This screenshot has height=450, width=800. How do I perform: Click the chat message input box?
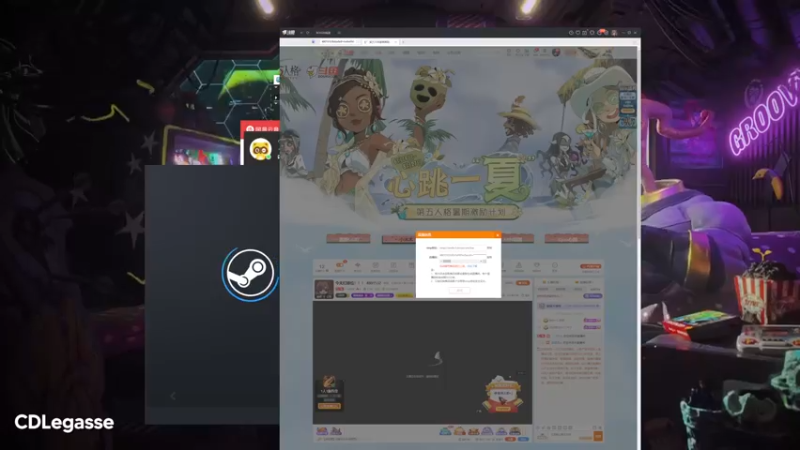point(569,436)
